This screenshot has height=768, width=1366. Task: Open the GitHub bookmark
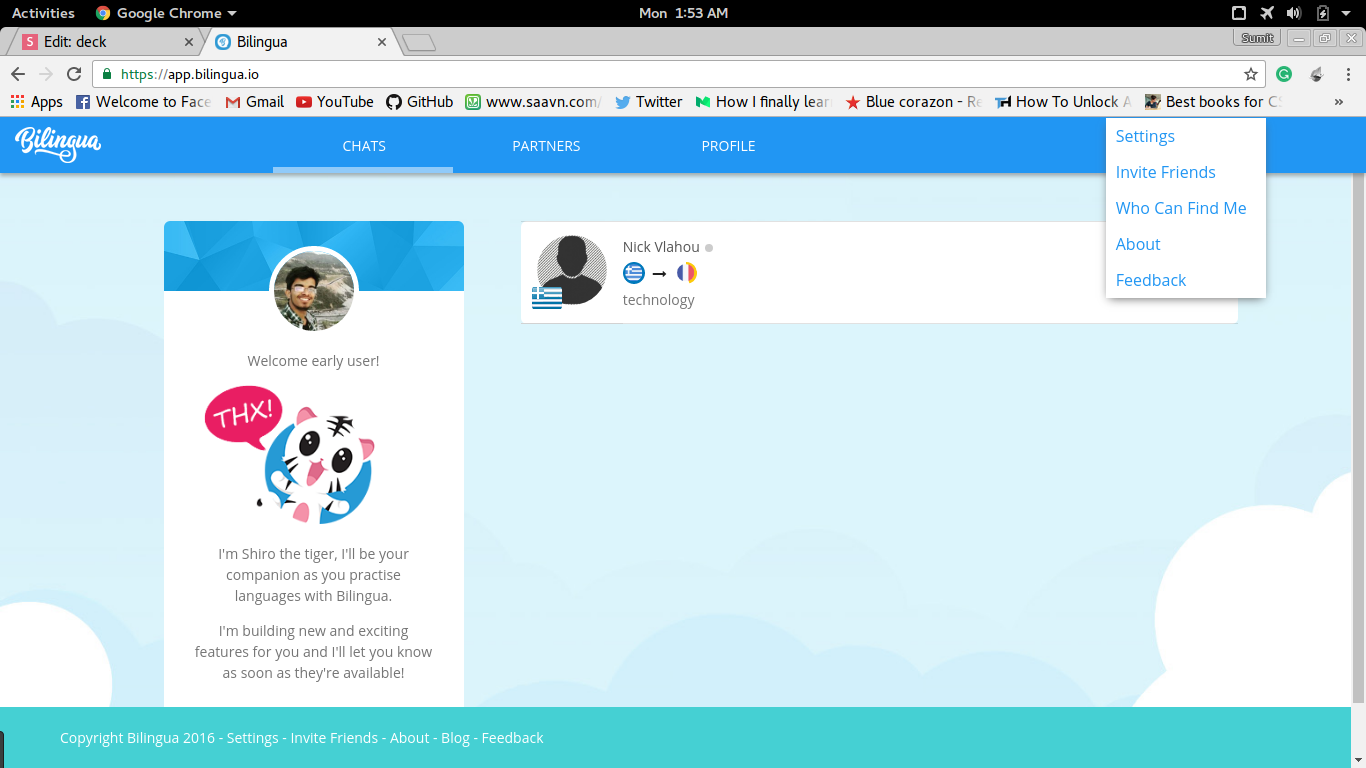point(420,102)
